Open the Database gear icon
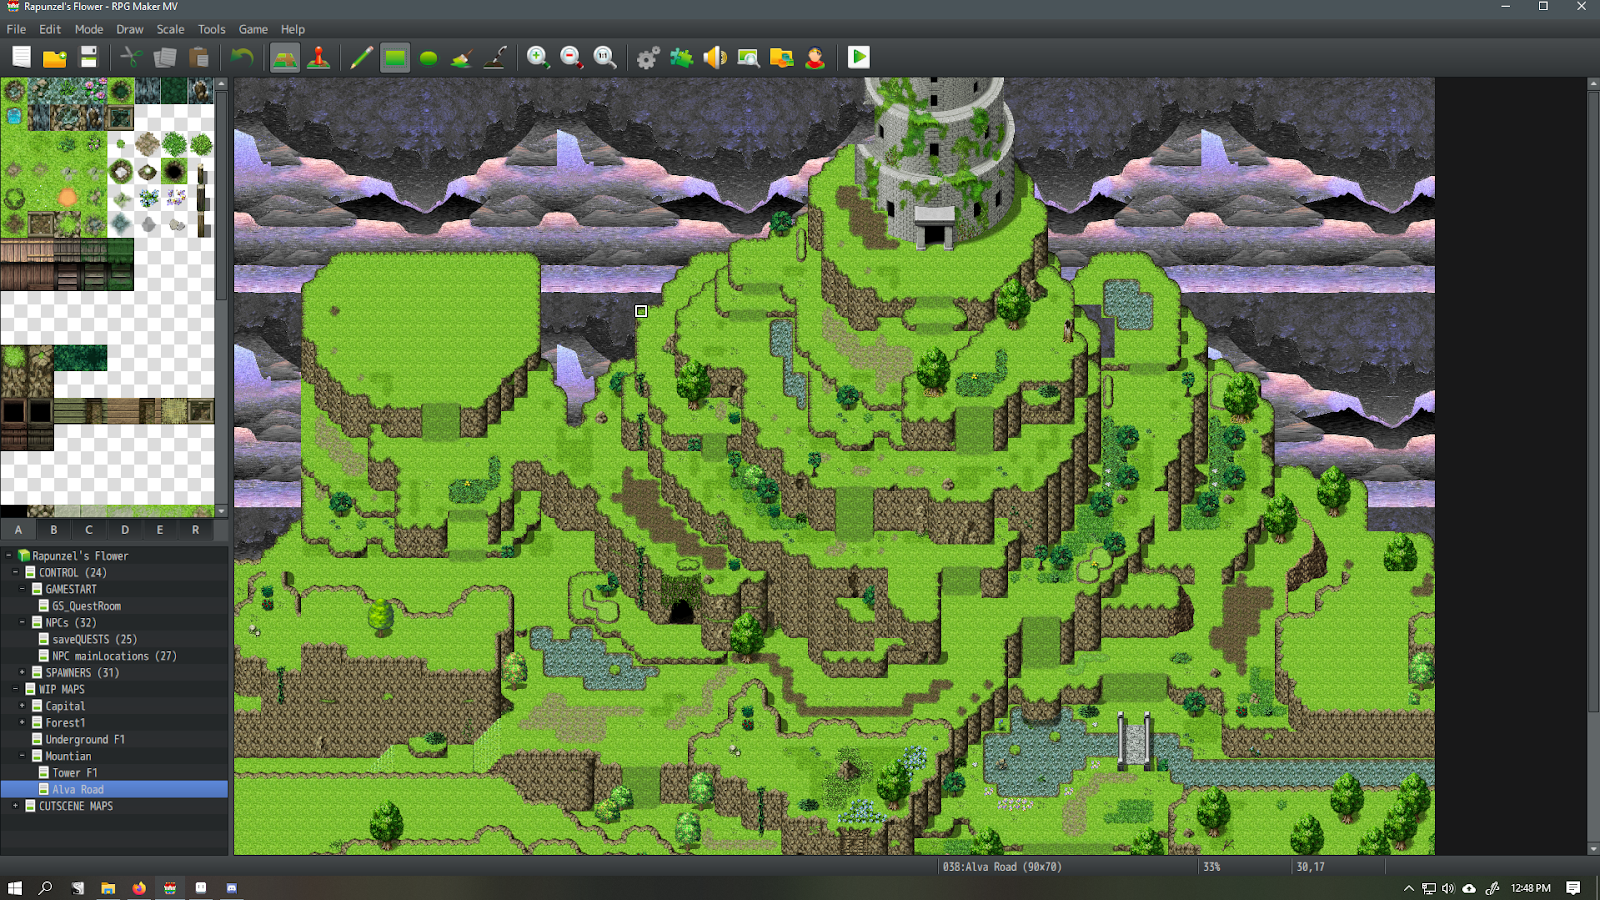1600x900 pixels. click(x=648, y=57)
